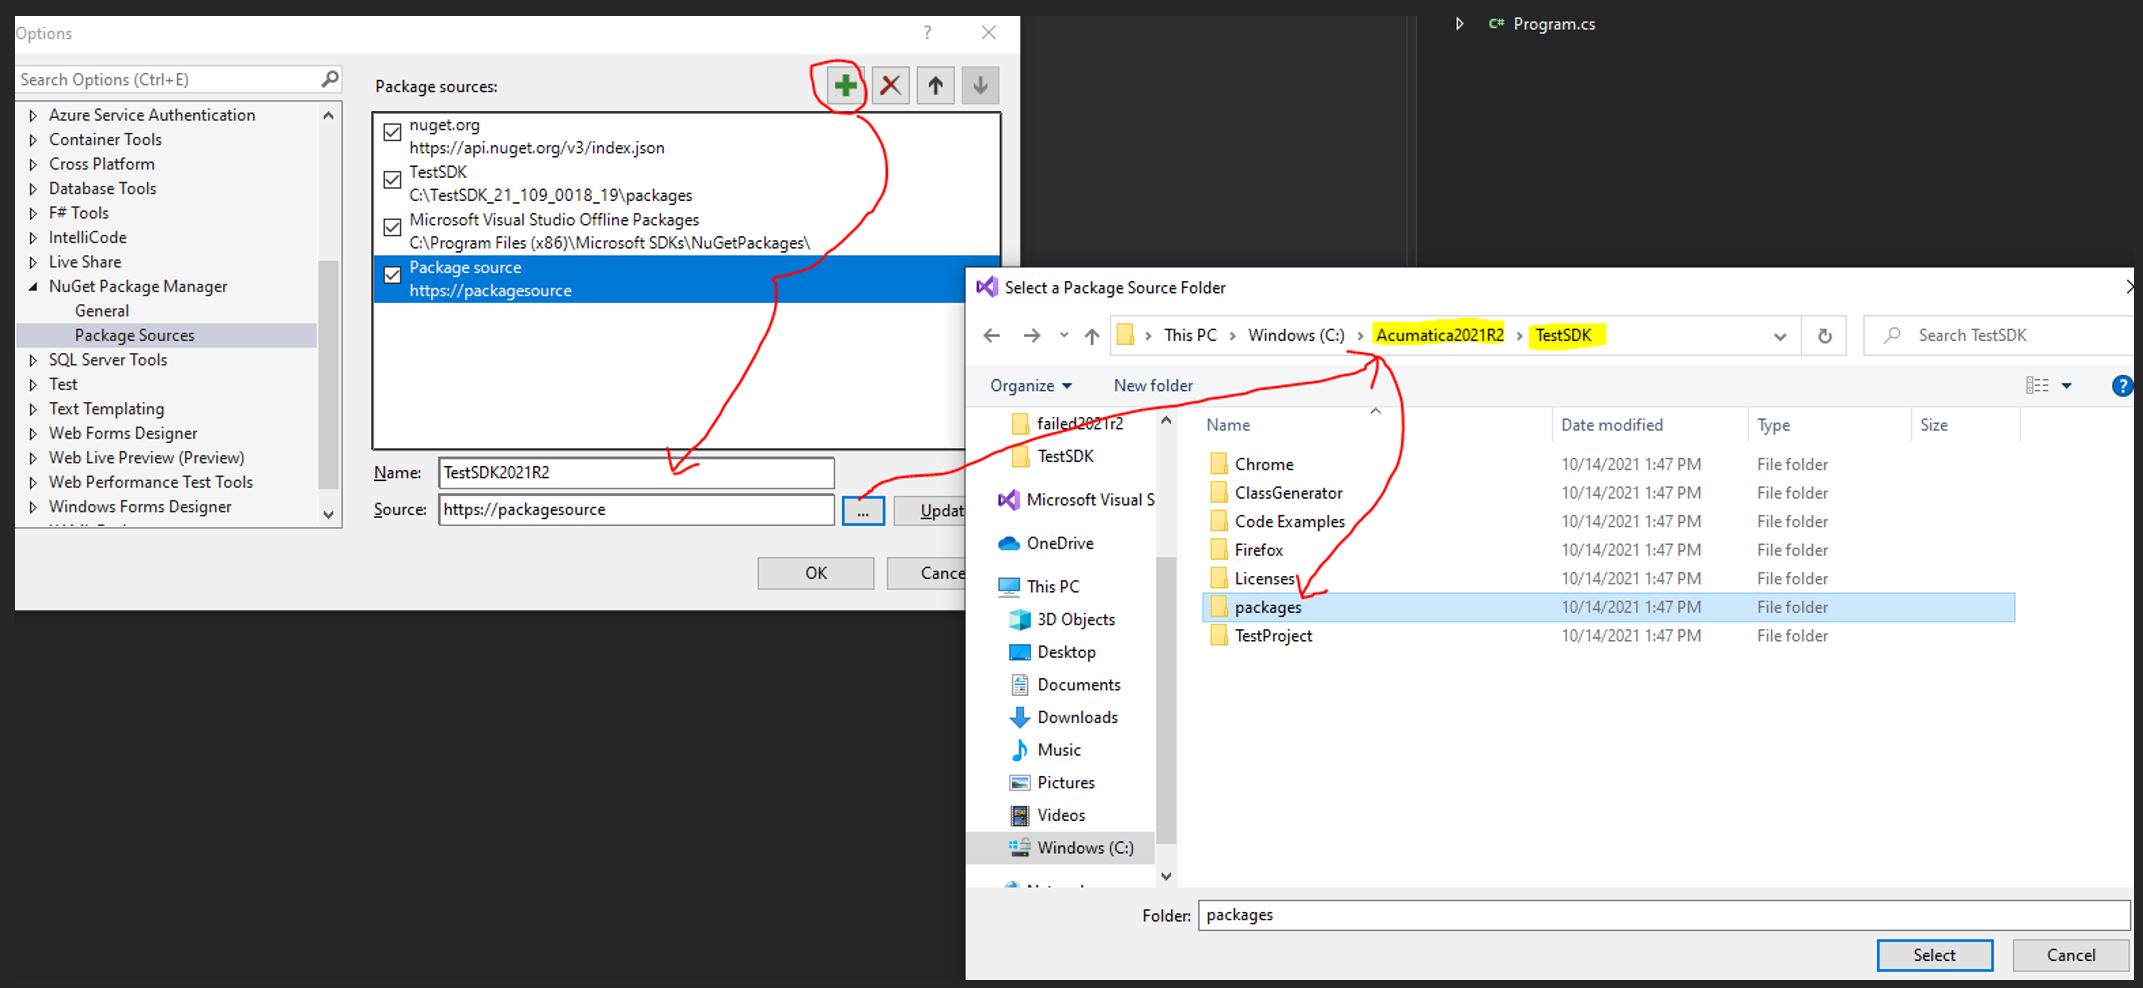Refresh the TestSDK folder view
The height and width of the screenshot is (988, 2143).
[x=1824, y=336]
